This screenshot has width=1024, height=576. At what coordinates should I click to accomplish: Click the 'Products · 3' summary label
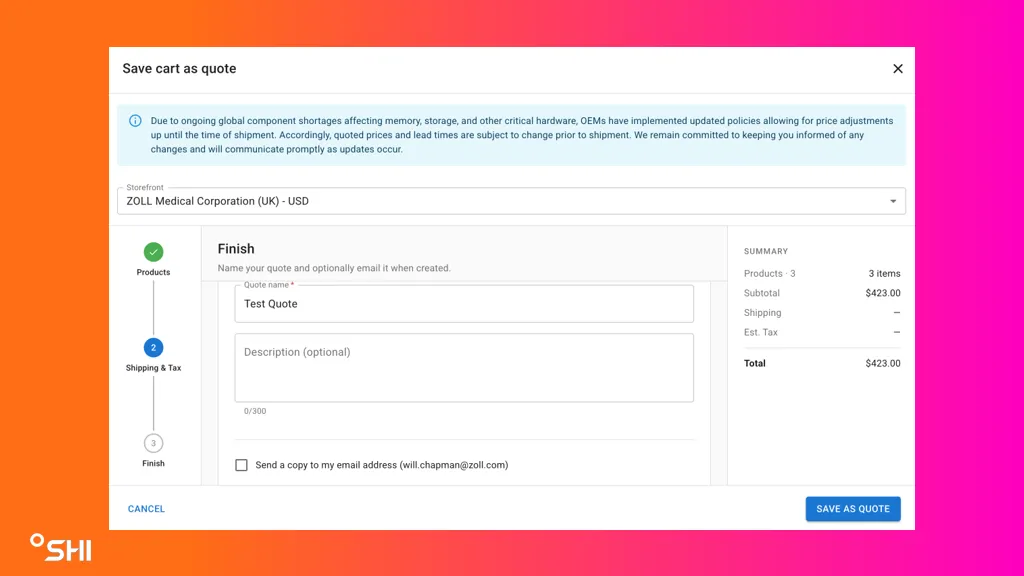point(769,274)
